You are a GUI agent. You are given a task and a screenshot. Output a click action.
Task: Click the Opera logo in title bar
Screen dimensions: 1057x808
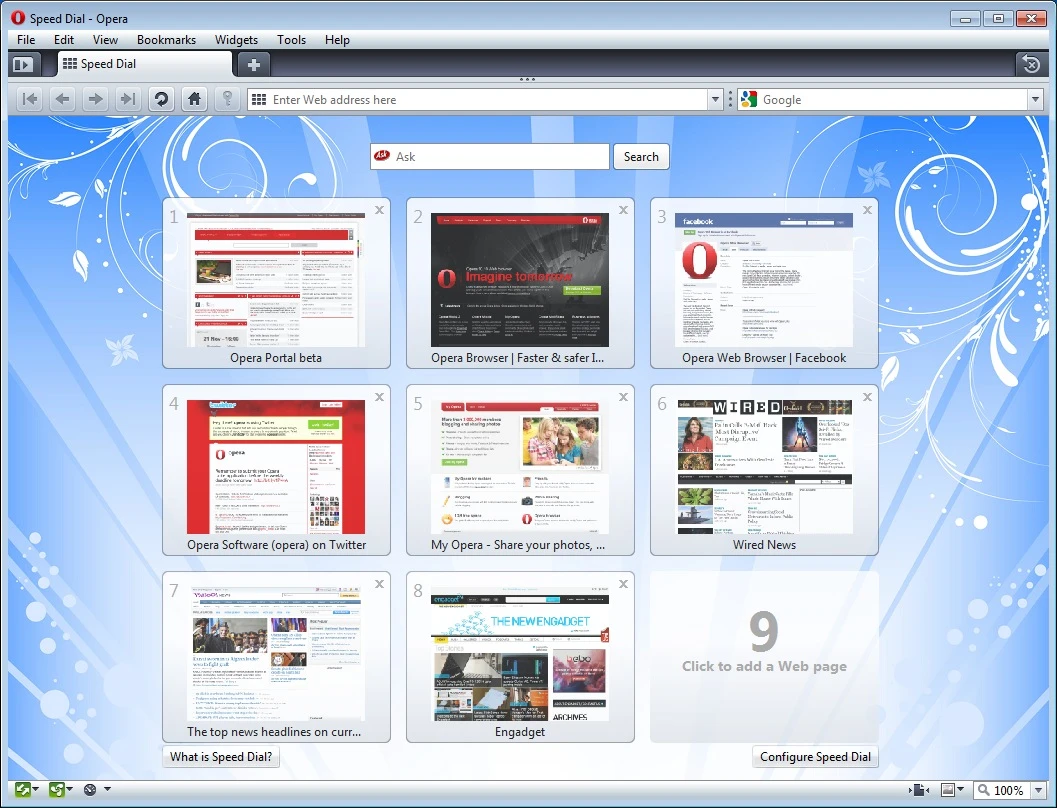pyautogui.click(x=18, y=18)
